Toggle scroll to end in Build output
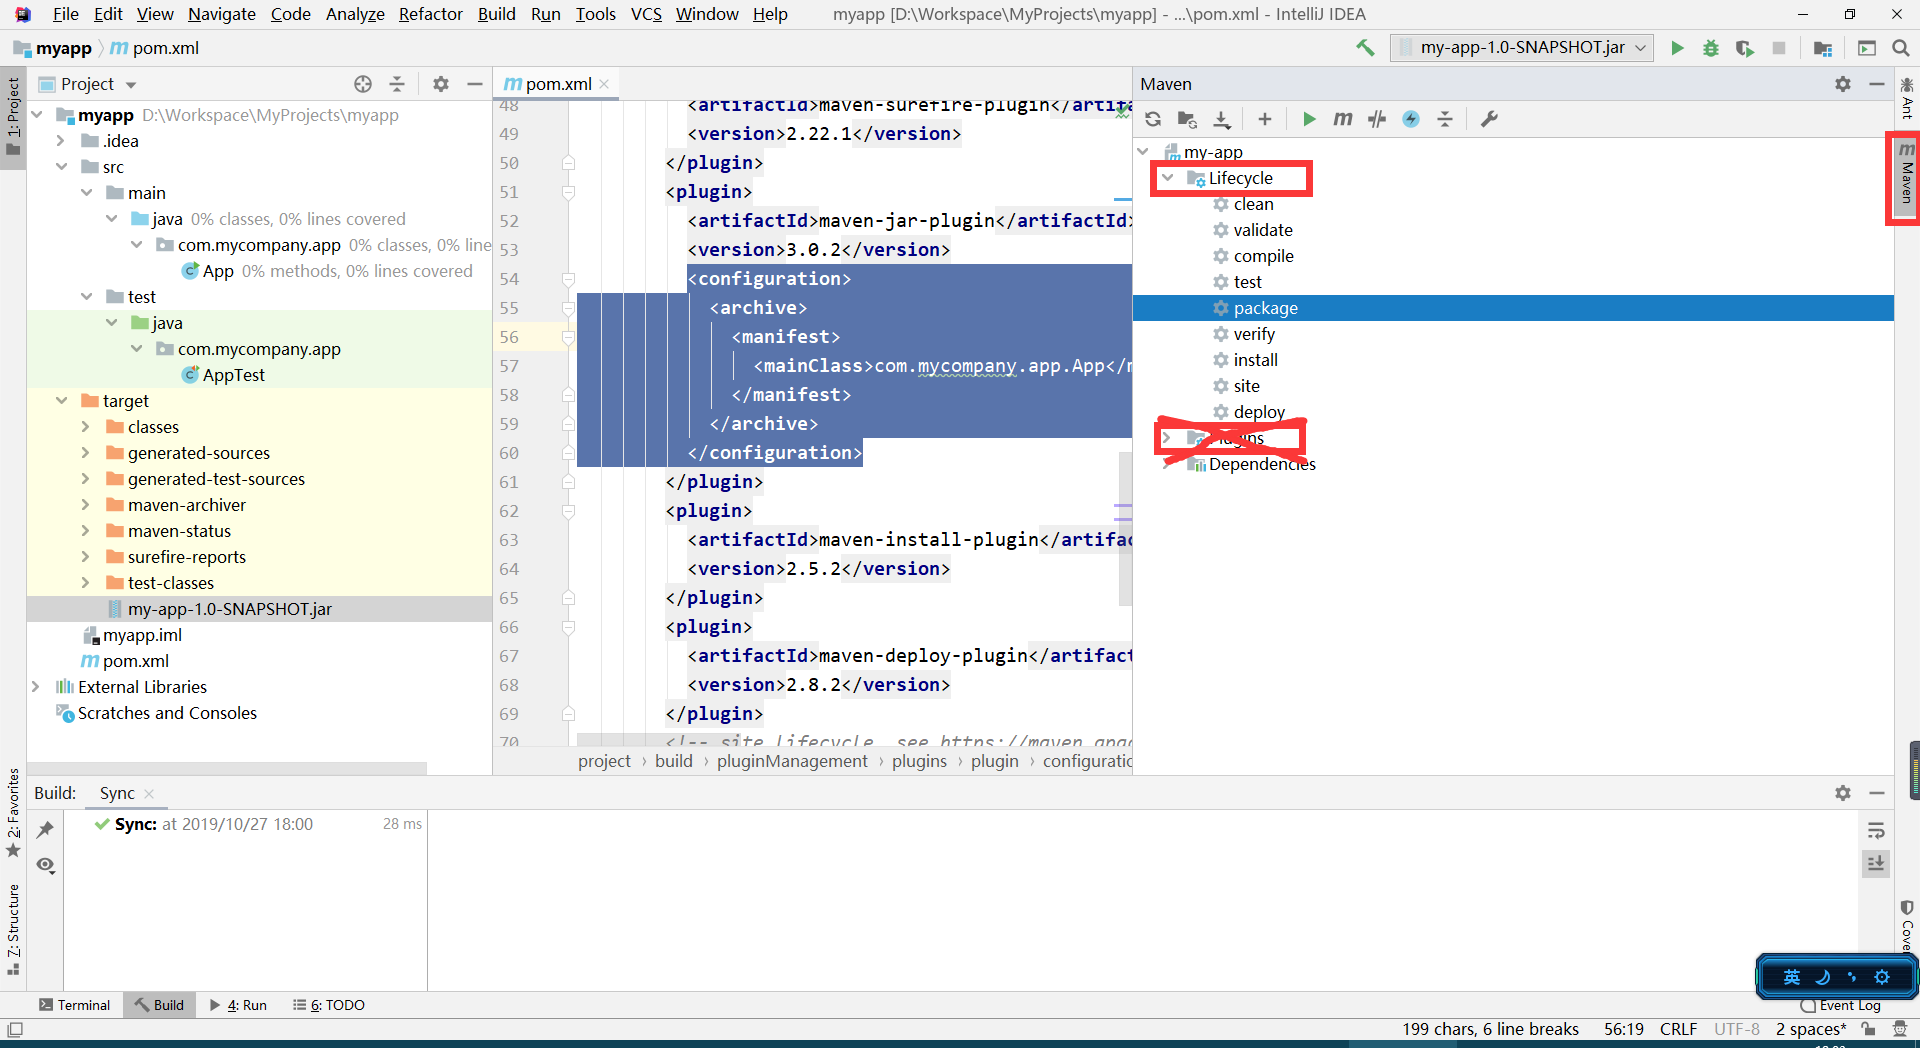The width and height of the screenshot is (1920, 1048). click(x=1876, y=863)
